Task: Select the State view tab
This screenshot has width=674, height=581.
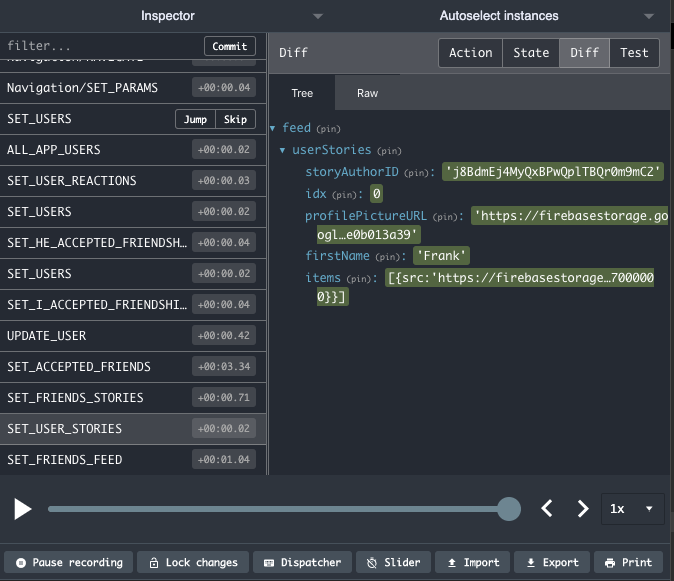Action: tap(531, 53)
